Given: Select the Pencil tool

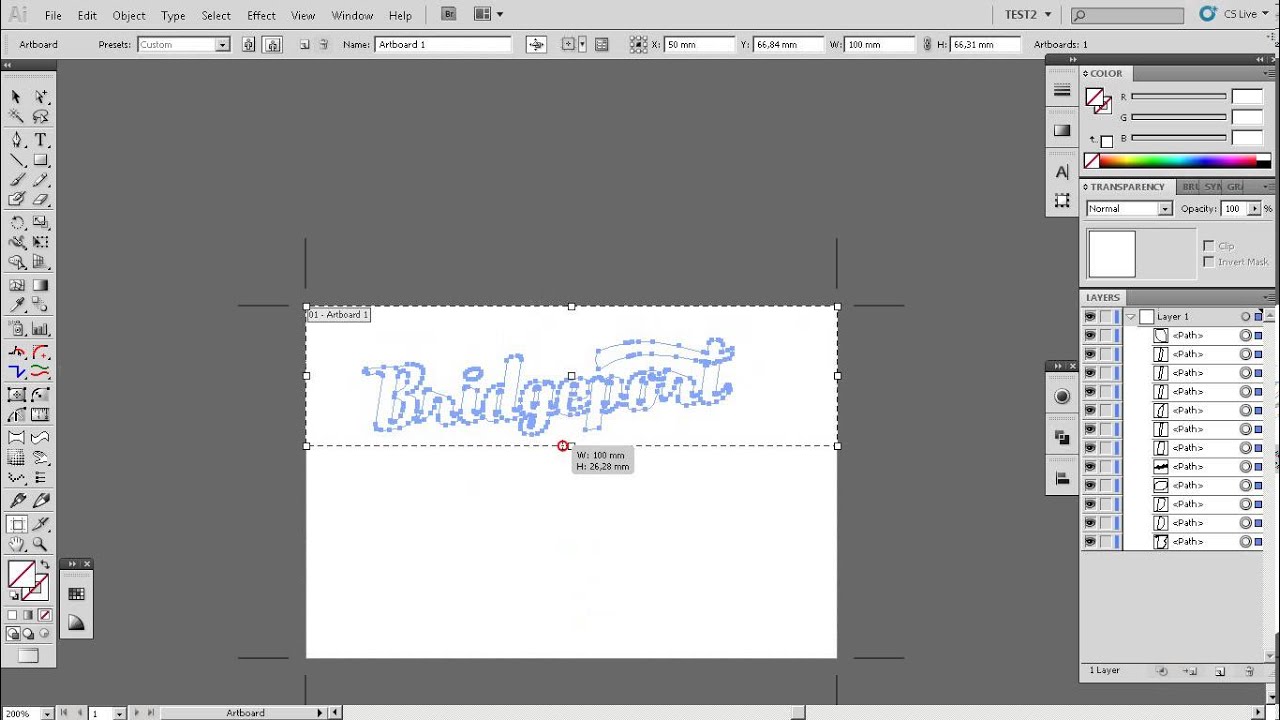Looking at the screenshot, I should tap(40, 180).
